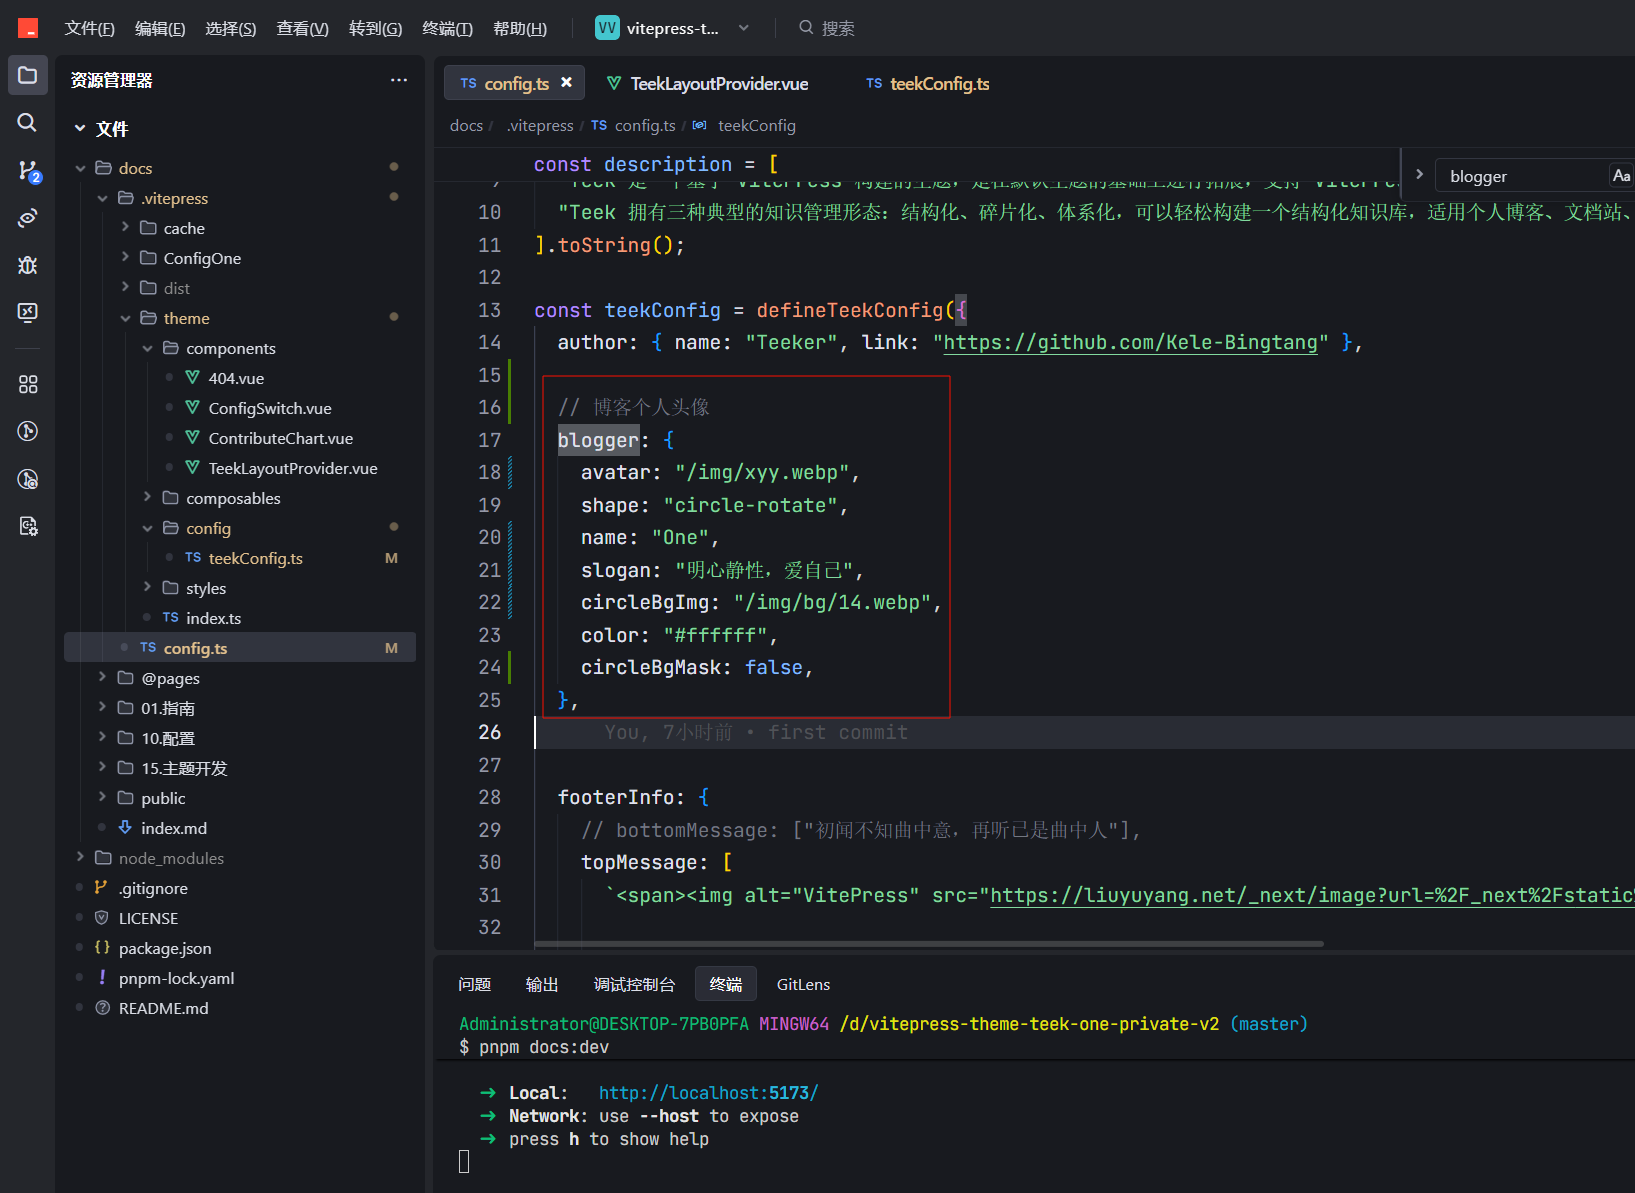Viewport: 1635px width, 1193px height.
Task: Open the 转到(G) menu
Action: pos(375,28)
